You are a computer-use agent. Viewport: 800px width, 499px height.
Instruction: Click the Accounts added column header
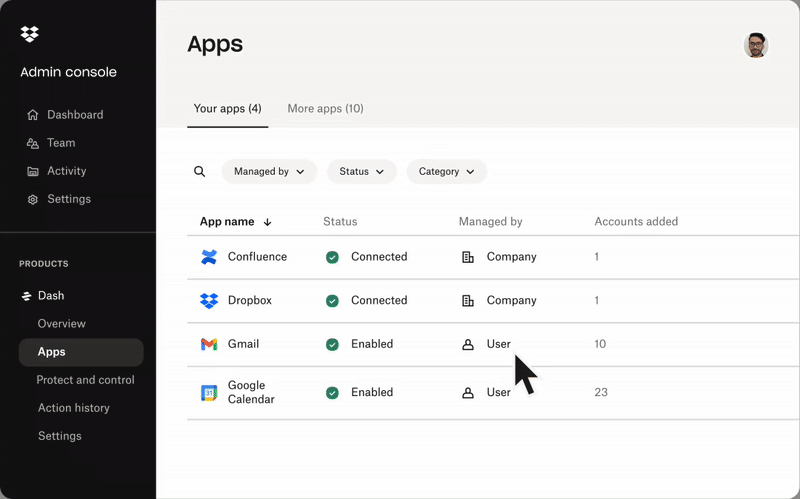point(636,221)
